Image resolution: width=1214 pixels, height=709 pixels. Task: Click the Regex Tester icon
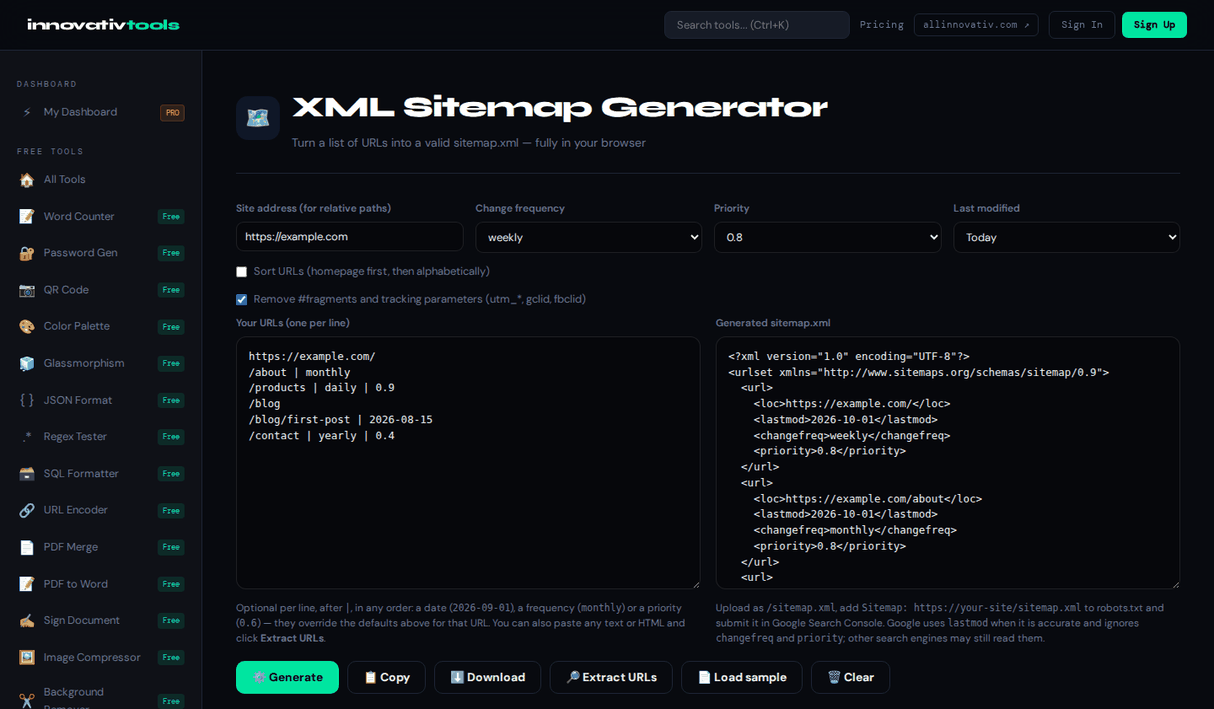click(27, 437)
